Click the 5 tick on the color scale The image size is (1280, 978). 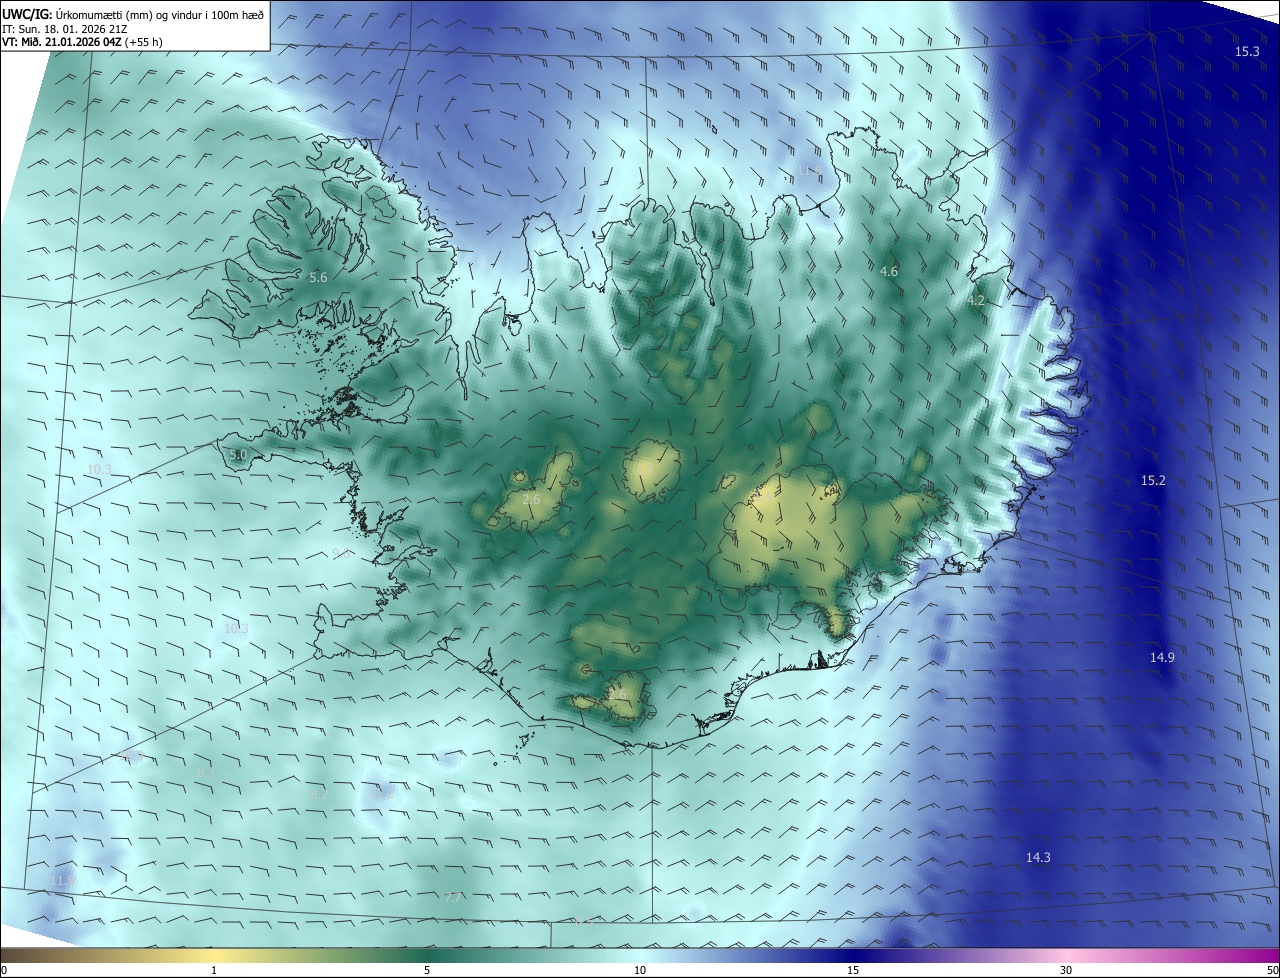tap(427, 970)
